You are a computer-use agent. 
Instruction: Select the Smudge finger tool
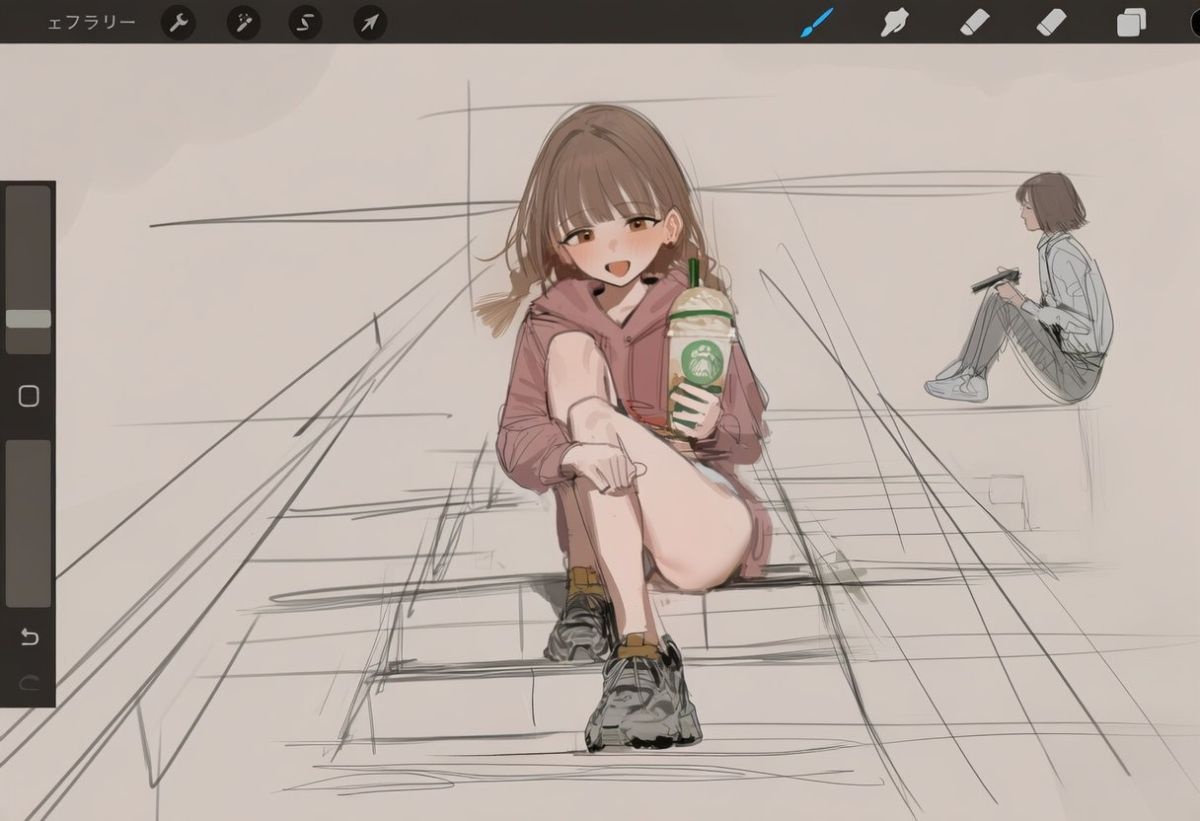click(895, 21)
